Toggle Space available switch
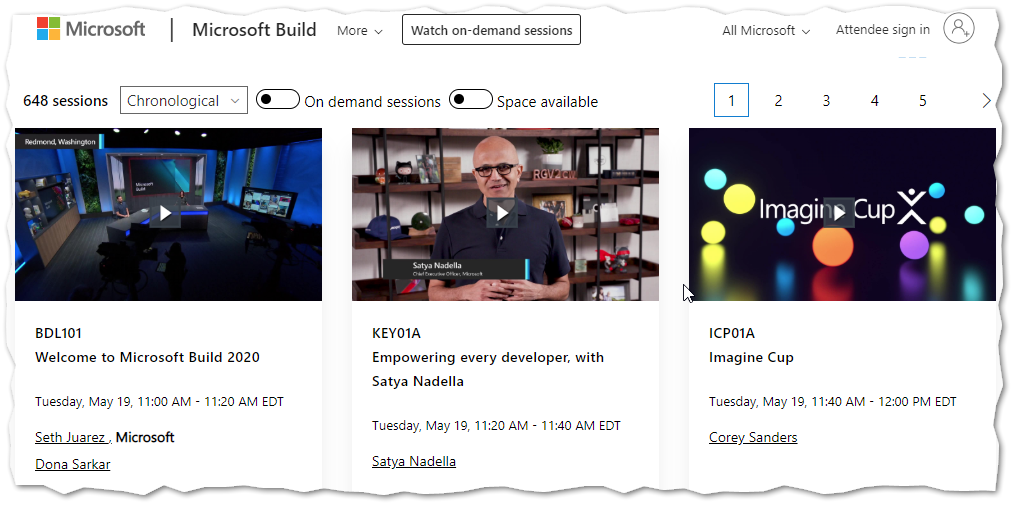The width and height of the screenshot is (1013, 505). pyautogui.click(x=471, y=99)
